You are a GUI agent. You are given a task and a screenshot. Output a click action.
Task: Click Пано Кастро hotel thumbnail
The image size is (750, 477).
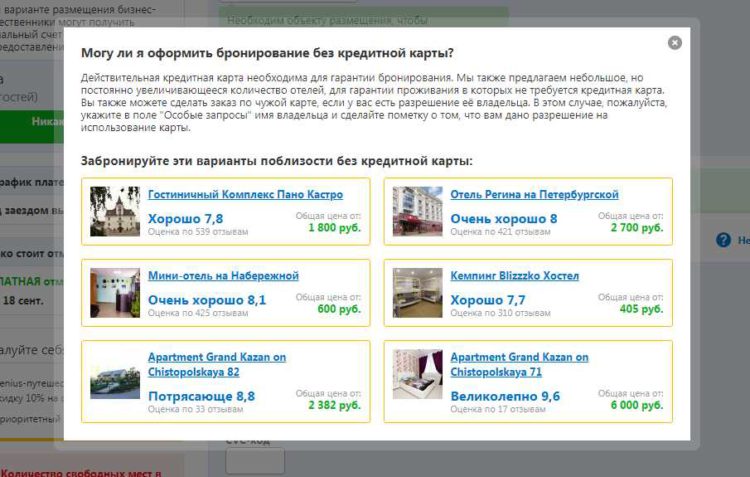click(115, 211)
